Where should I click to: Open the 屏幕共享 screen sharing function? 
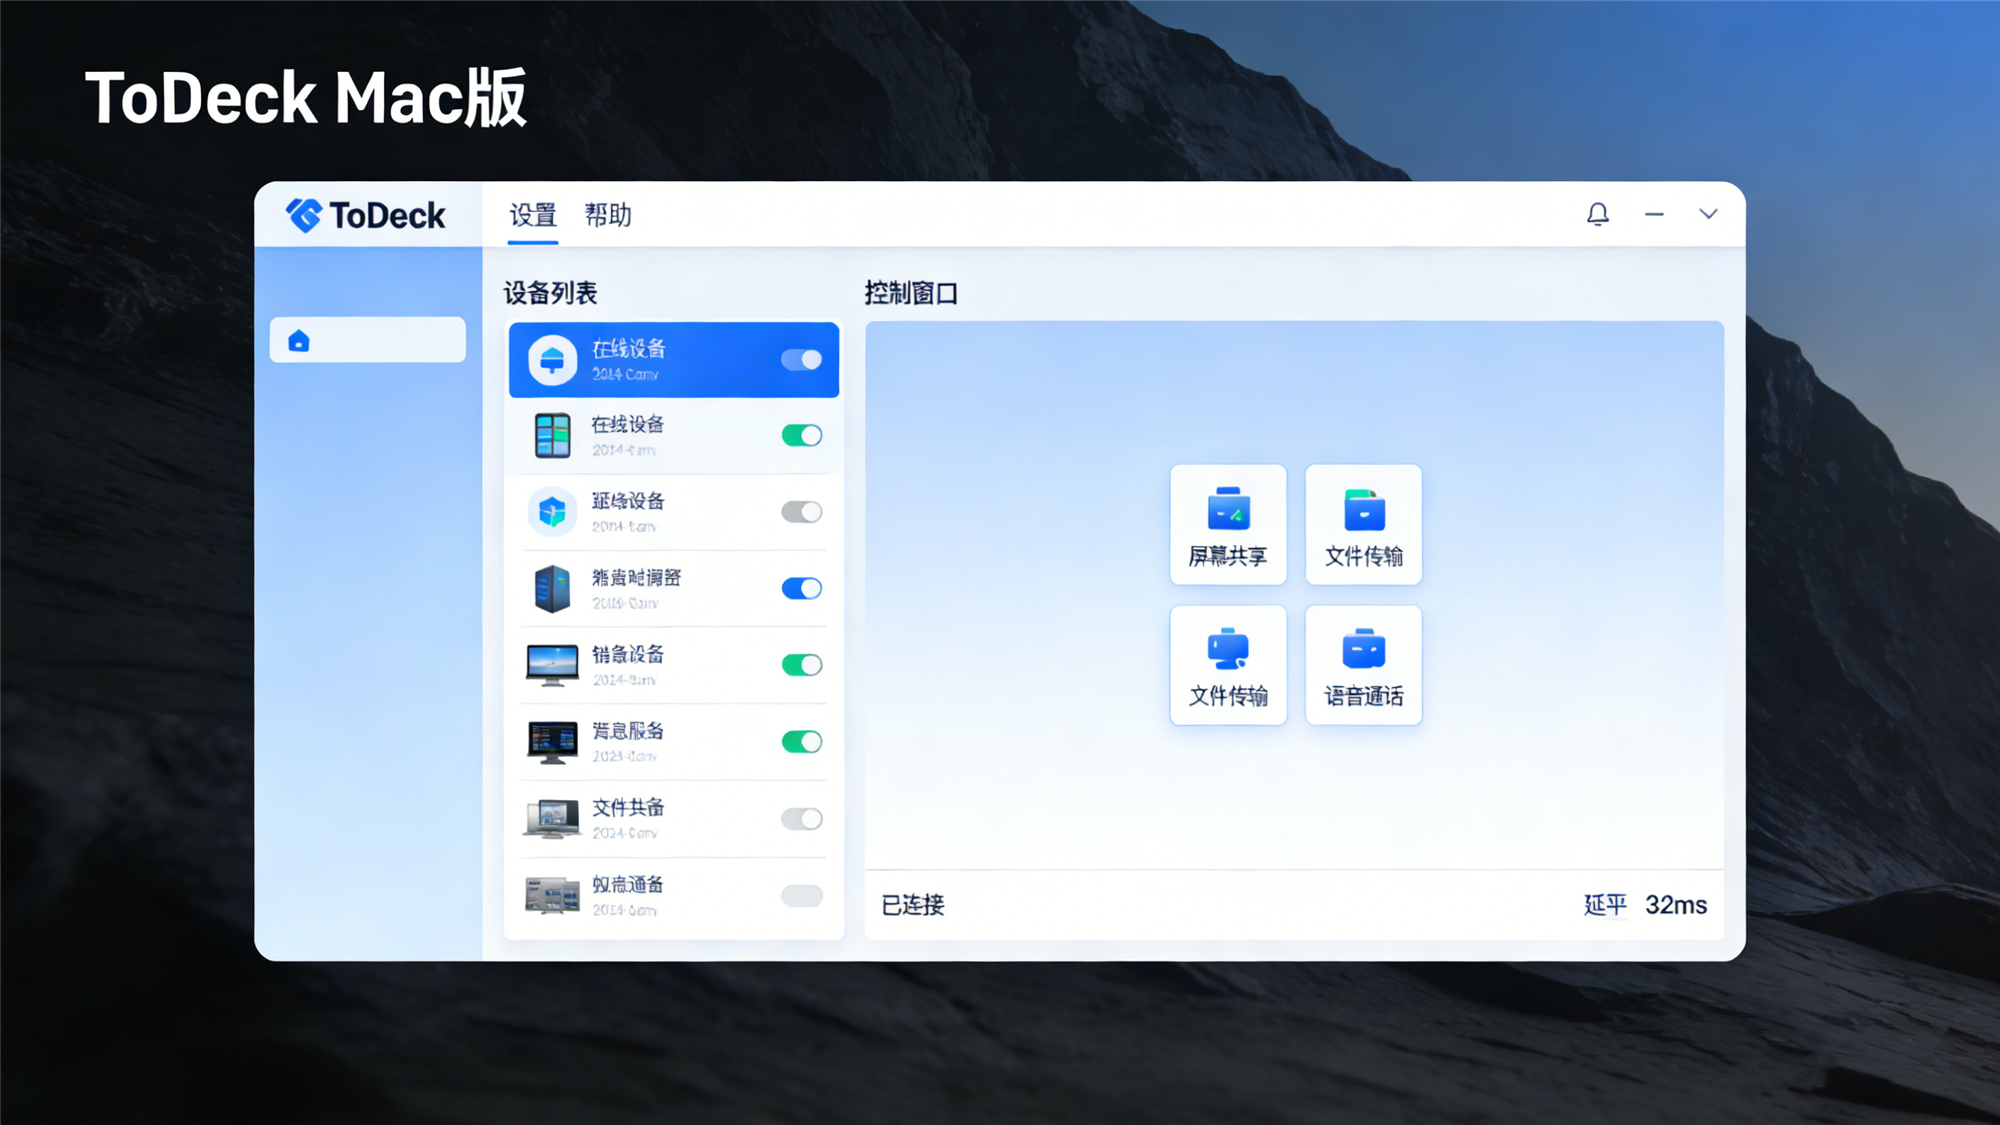(x=1228, y=525)
